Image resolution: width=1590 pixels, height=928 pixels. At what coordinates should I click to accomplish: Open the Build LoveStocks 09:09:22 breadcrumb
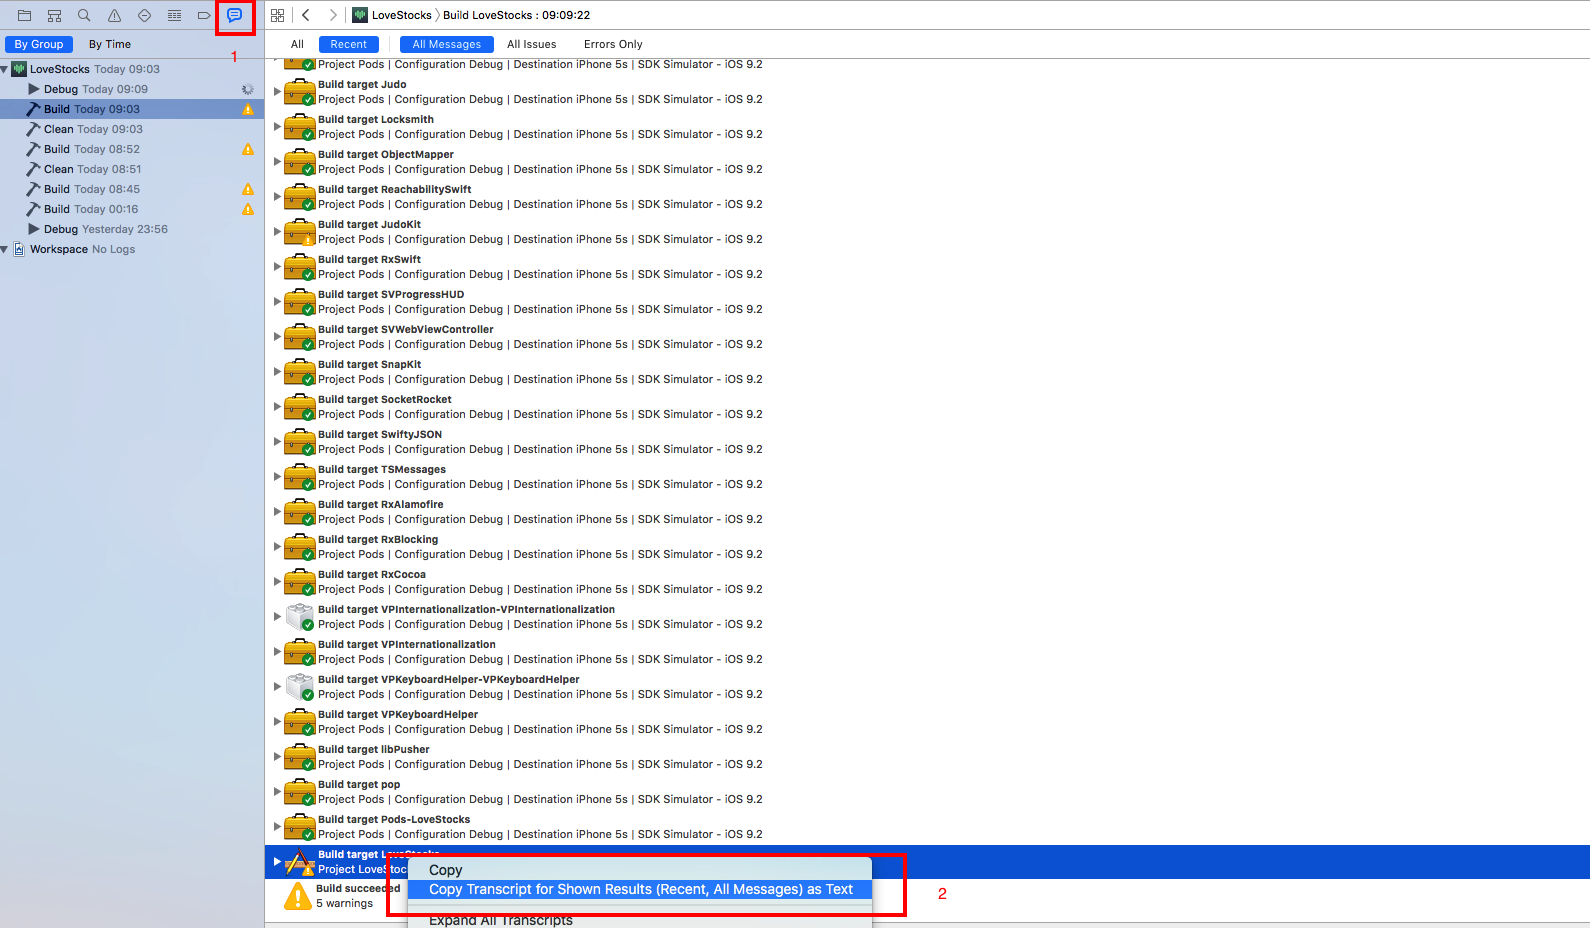(516, 15)
